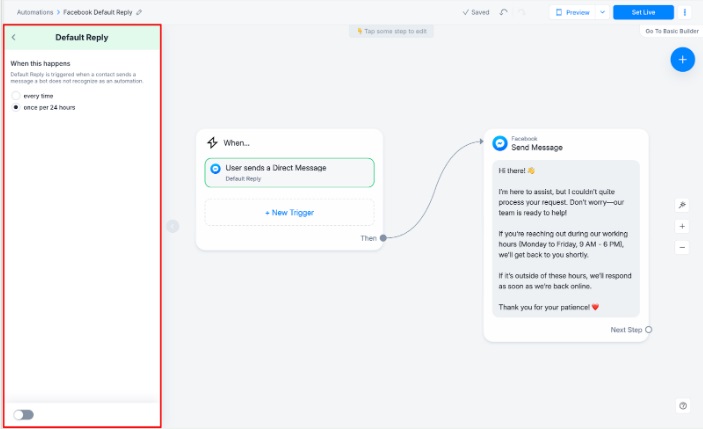Click the redo arrow icon

pyautogui.click(x=521, y=12)
